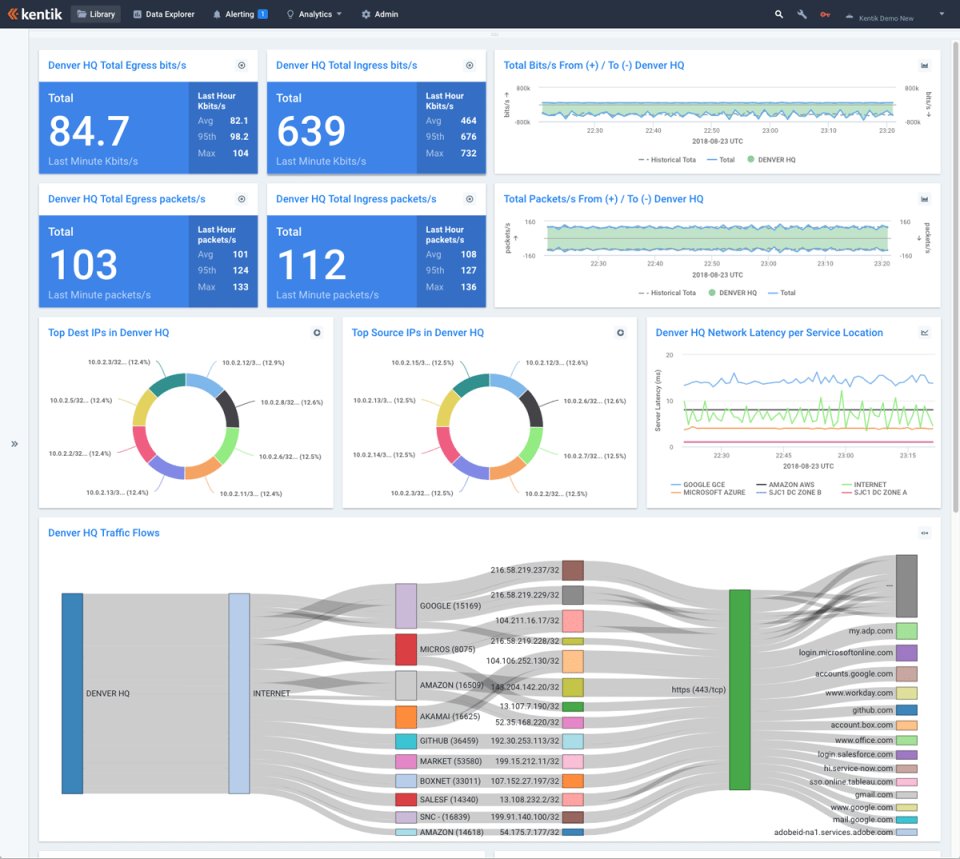Click the search magnifier icon

(779, 14)
